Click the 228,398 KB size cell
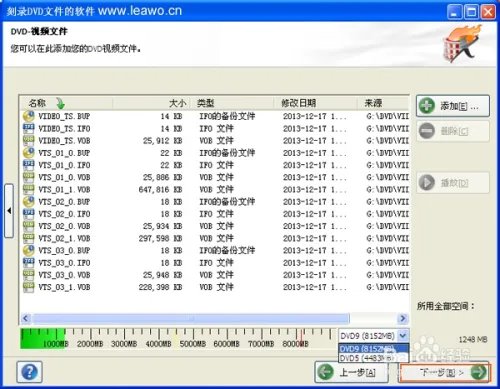 coord(160,287)
